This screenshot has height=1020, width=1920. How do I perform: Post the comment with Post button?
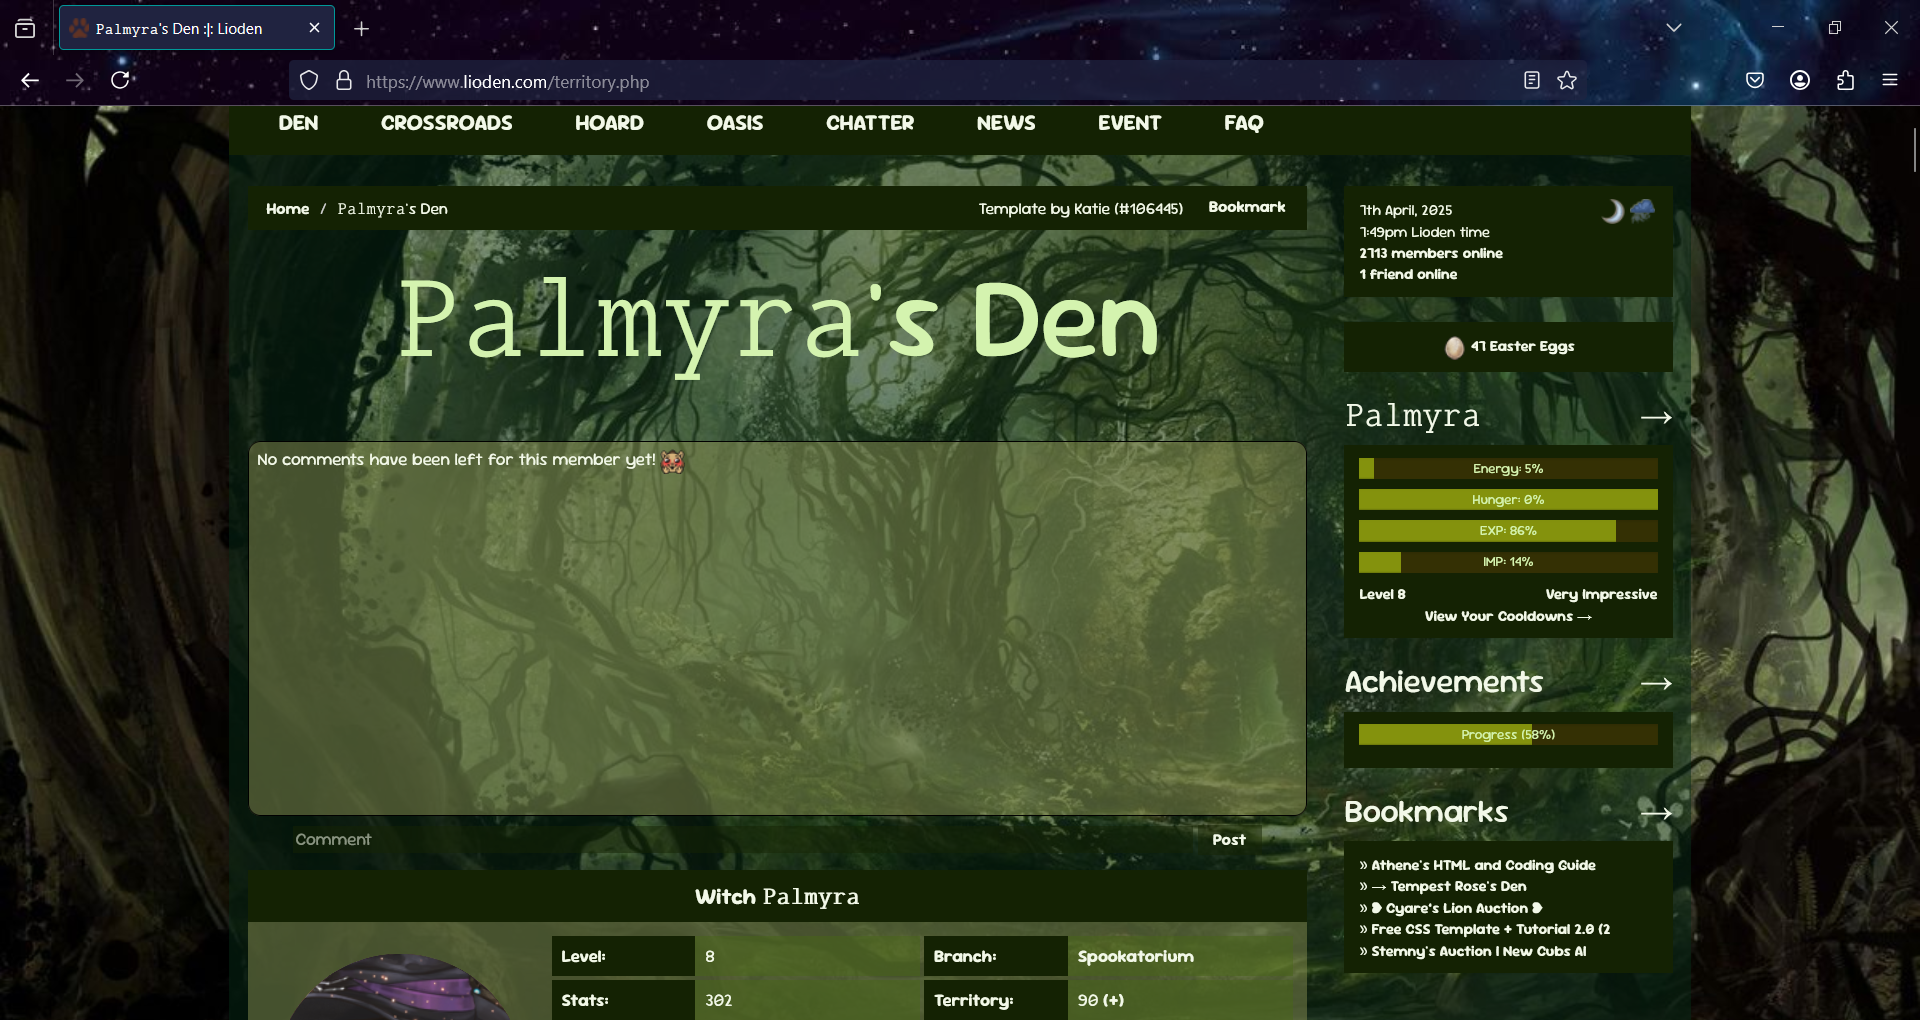point(1229,839)
